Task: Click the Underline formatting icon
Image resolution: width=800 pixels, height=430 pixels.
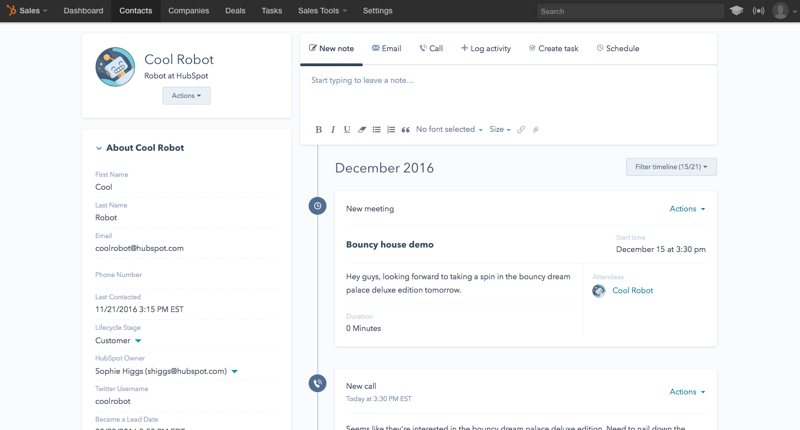Action: (347, 130)
